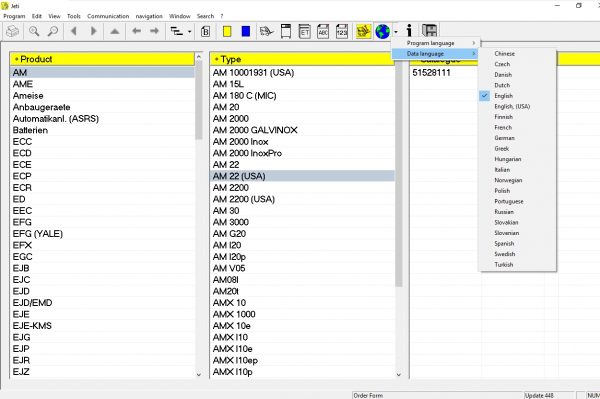Click the Type column header
This screenshot has width=600, height=399.
point(302,59)
